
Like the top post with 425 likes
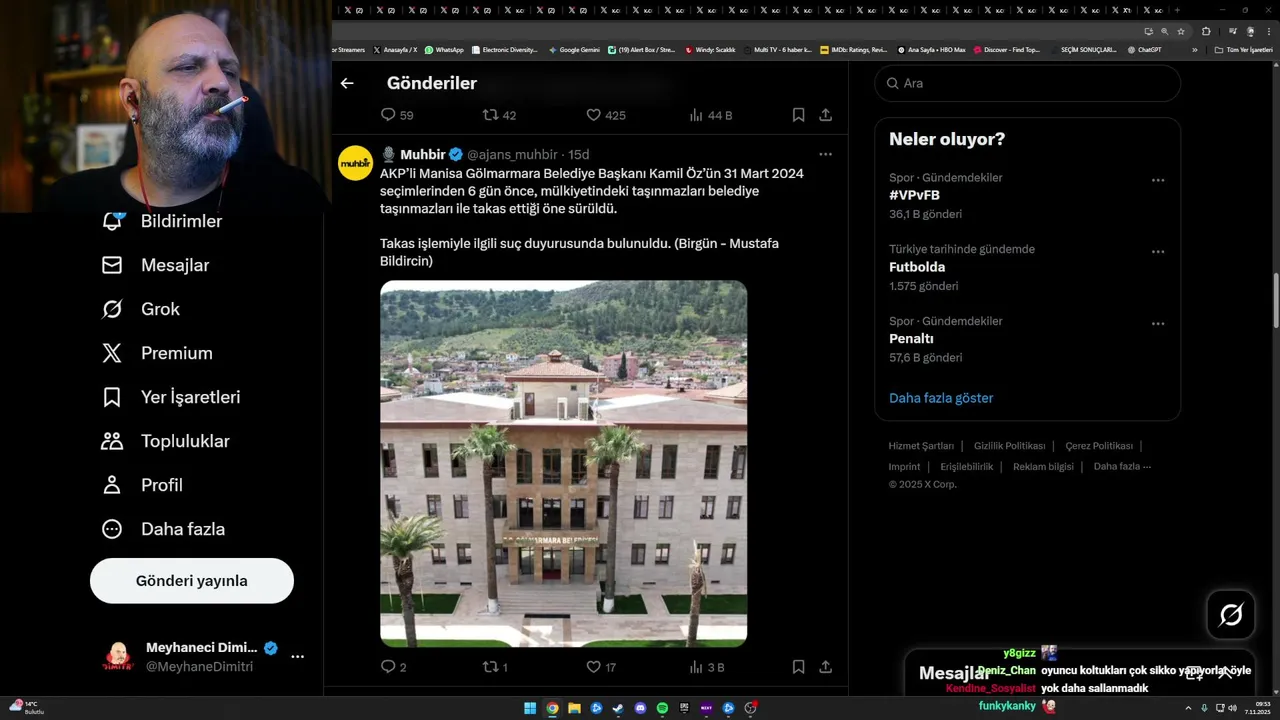(x=605, y=115)
